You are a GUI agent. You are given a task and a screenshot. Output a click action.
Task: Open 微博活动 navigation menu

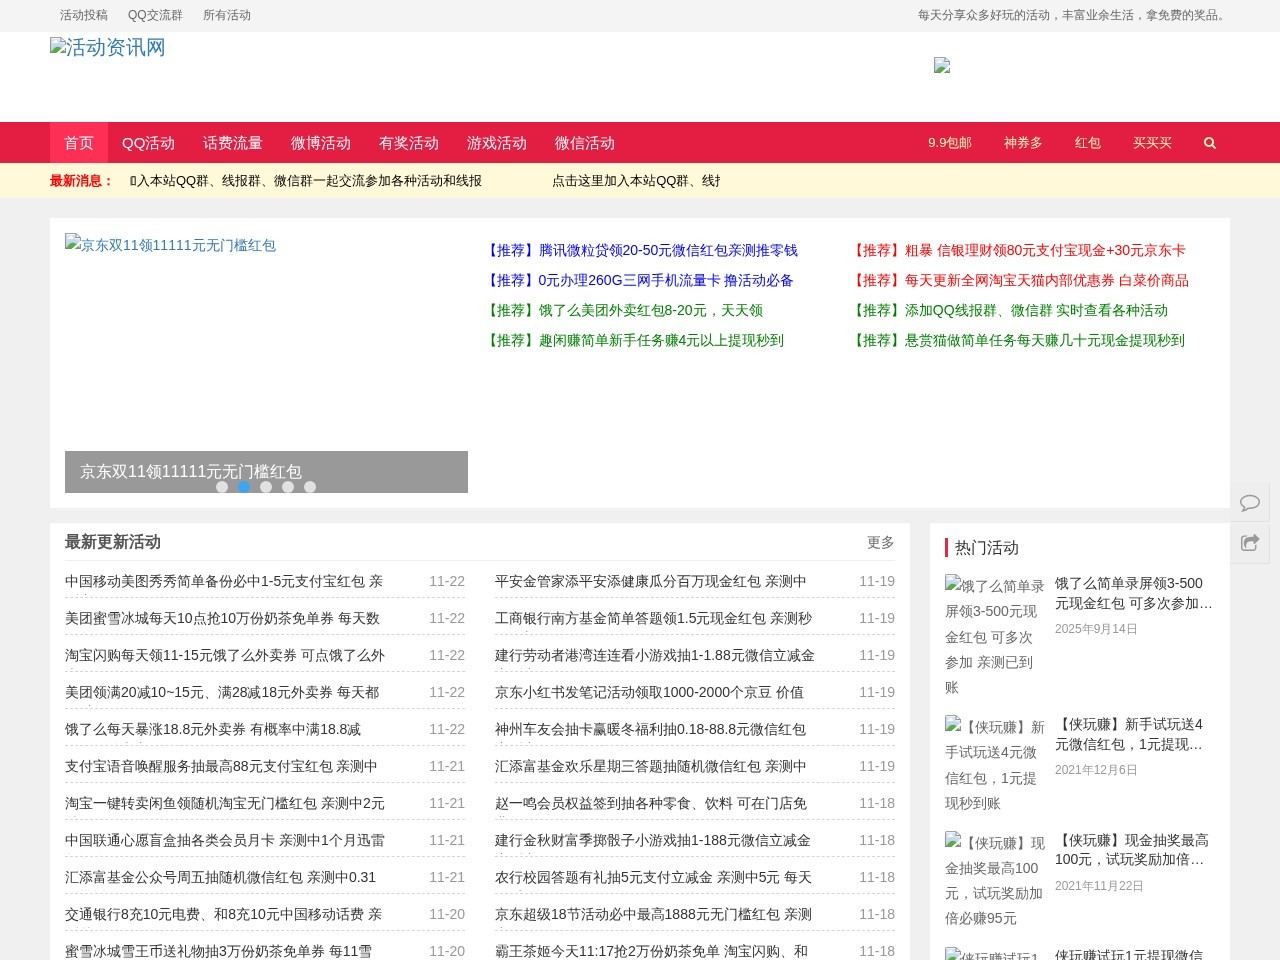(321, 143)
